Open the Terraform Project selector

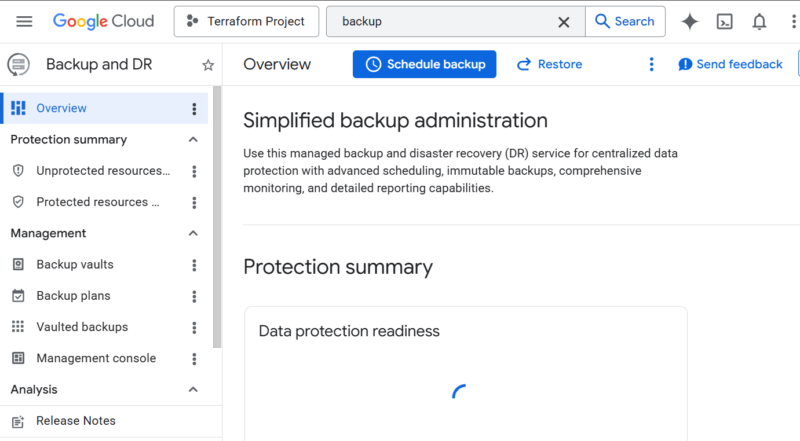click(x=246, y=21)
